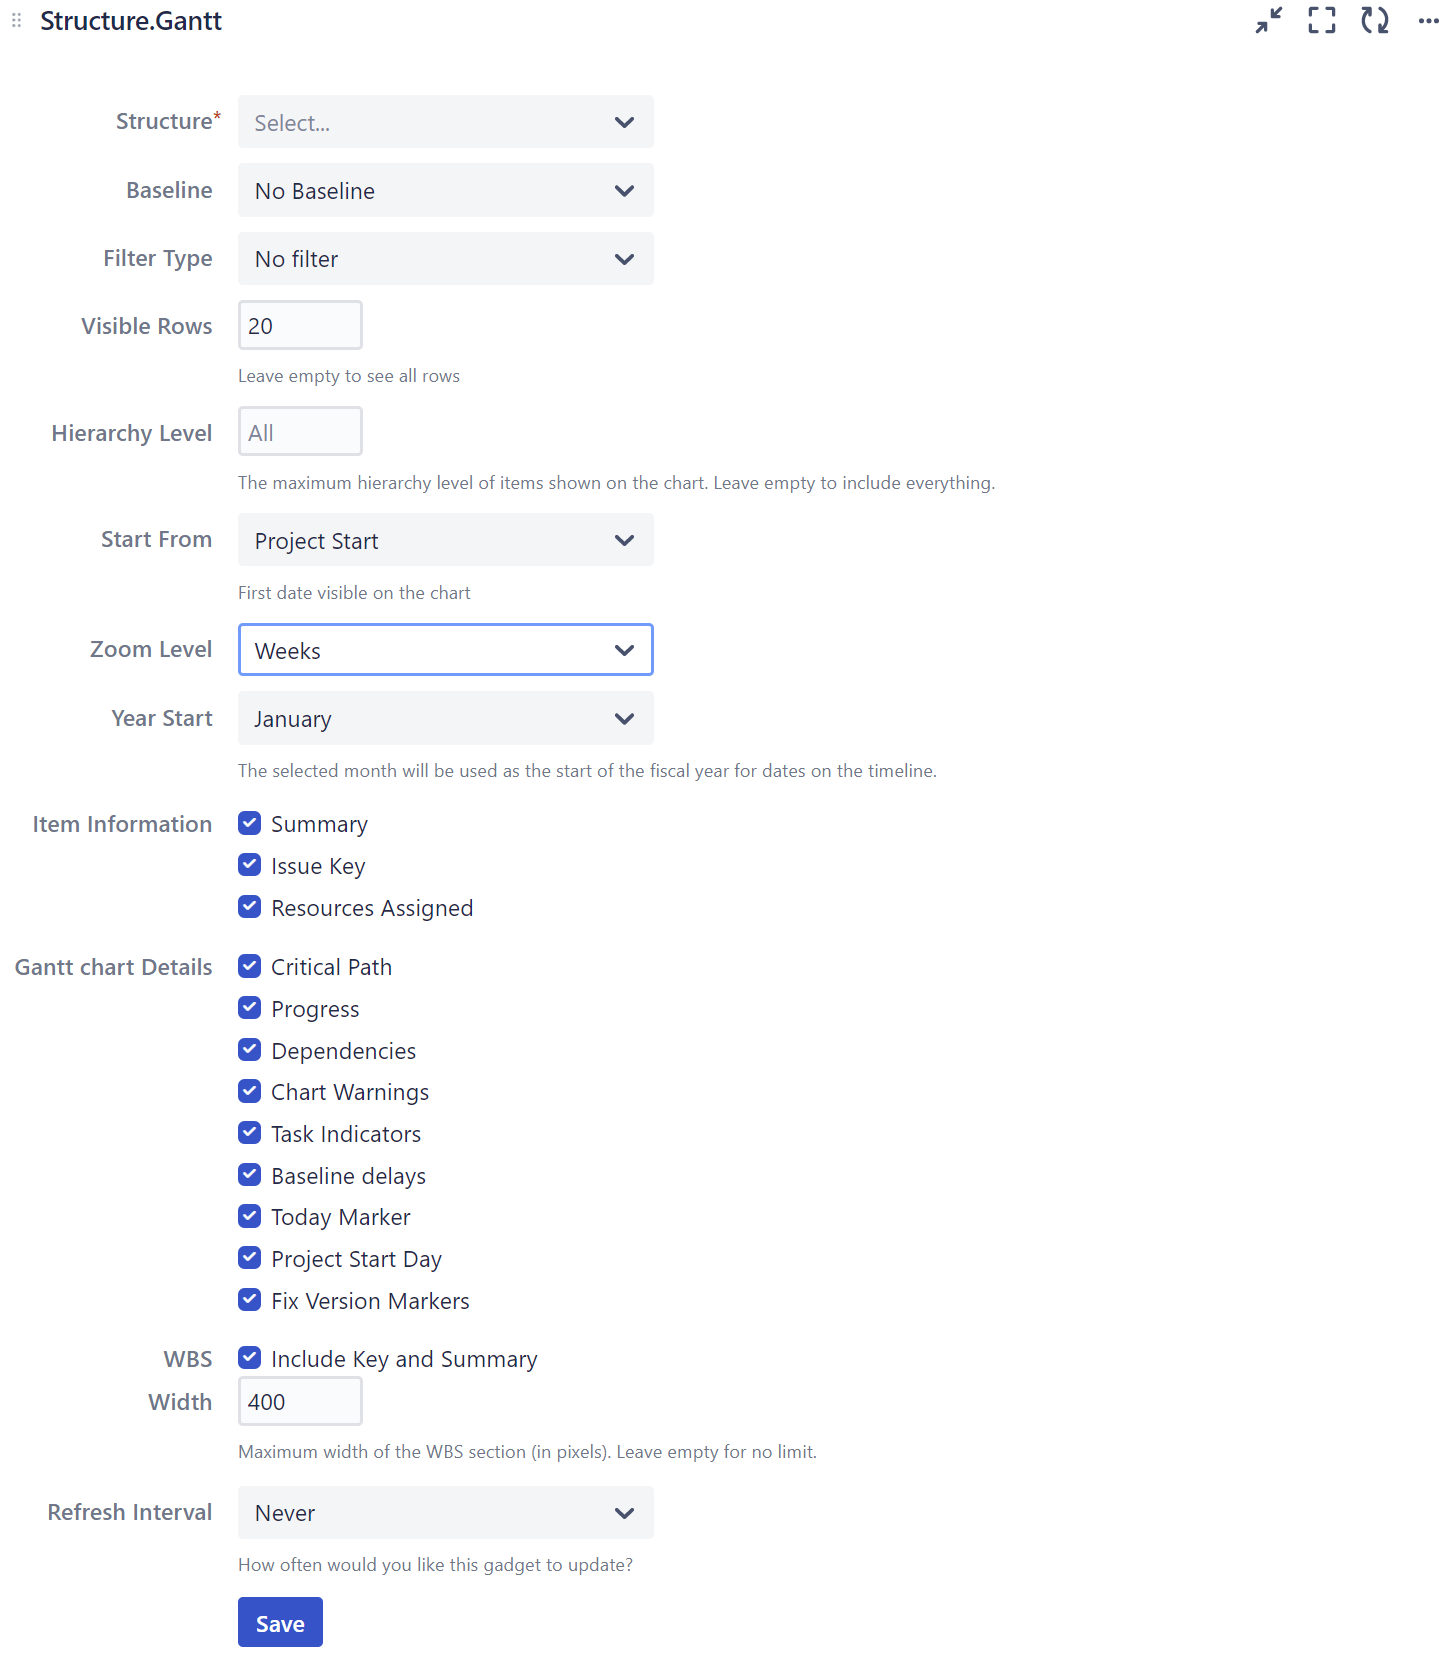Expand the Zoom Level dropdown

445,650
